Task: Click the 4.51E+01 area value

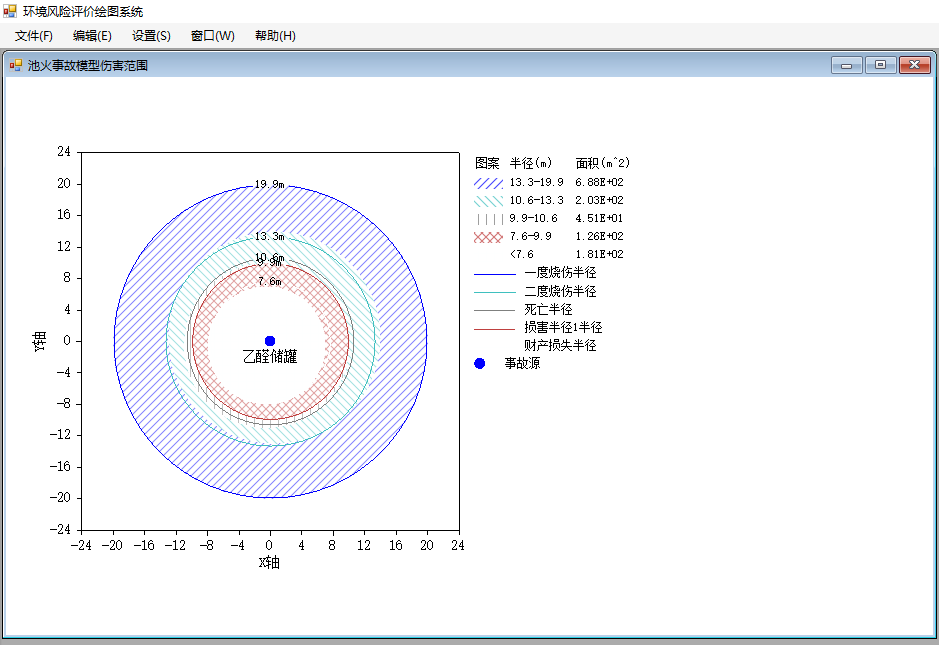Action: coord(599,218)
